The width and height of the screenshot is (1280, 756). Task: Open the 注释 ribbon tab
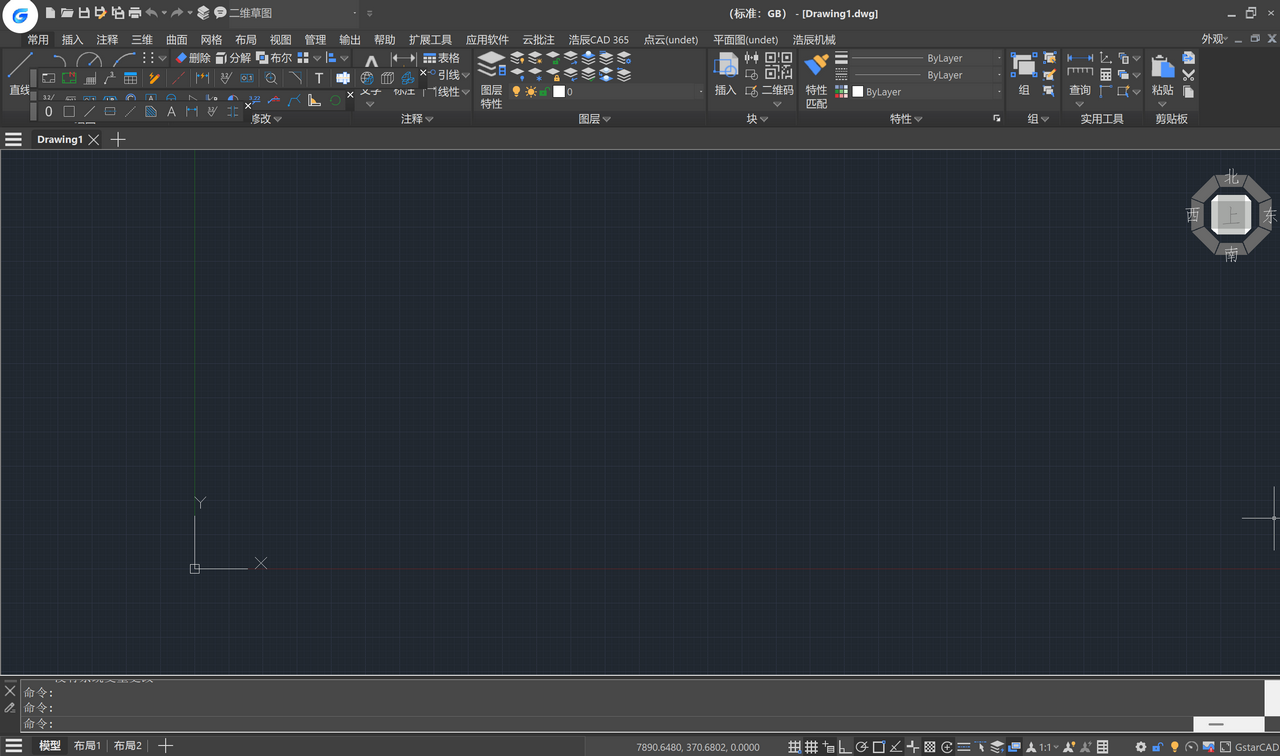point(107,40)
